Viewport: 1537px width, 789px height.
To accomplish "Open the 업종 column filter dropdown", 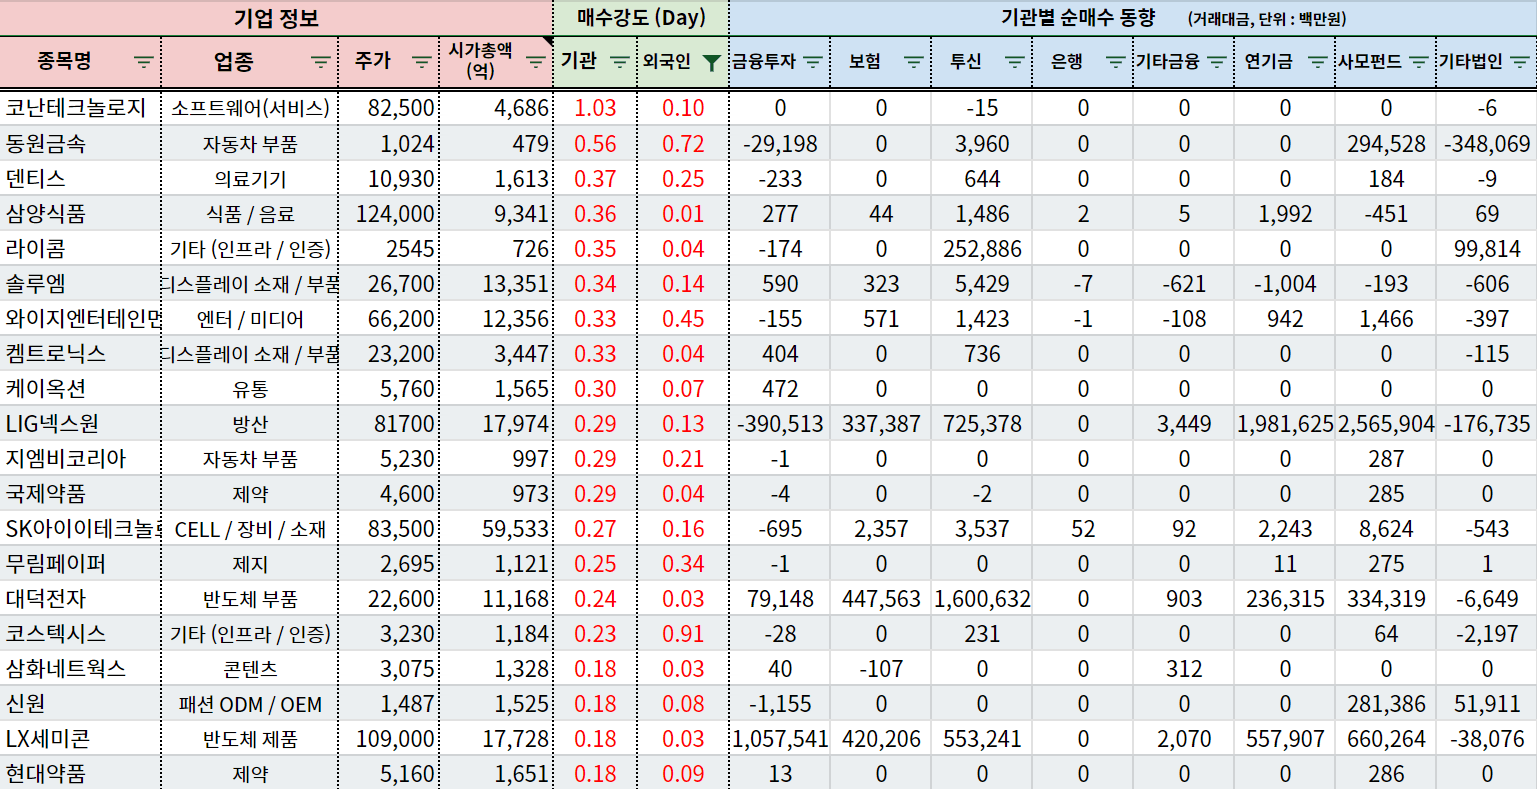I will pos(321,62).
